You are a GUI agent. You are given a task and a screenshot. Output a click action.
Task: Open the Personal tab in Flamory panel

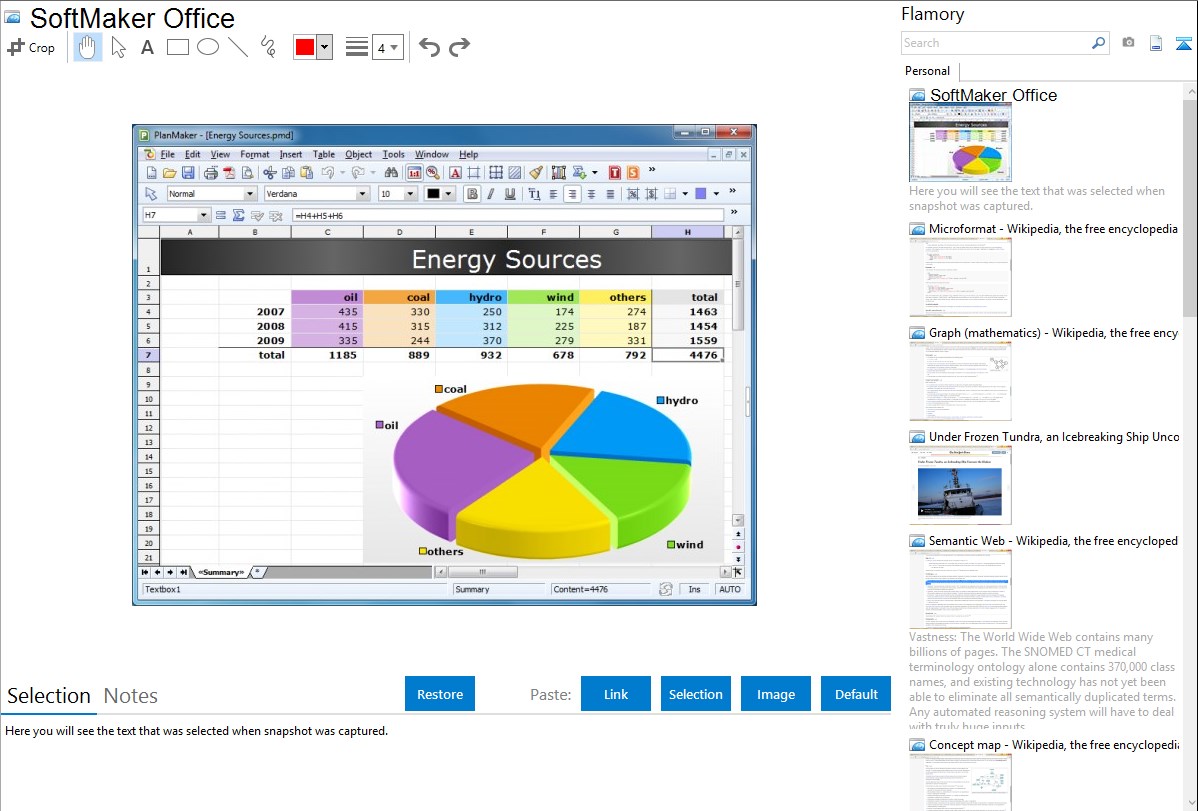coord(927,71)
